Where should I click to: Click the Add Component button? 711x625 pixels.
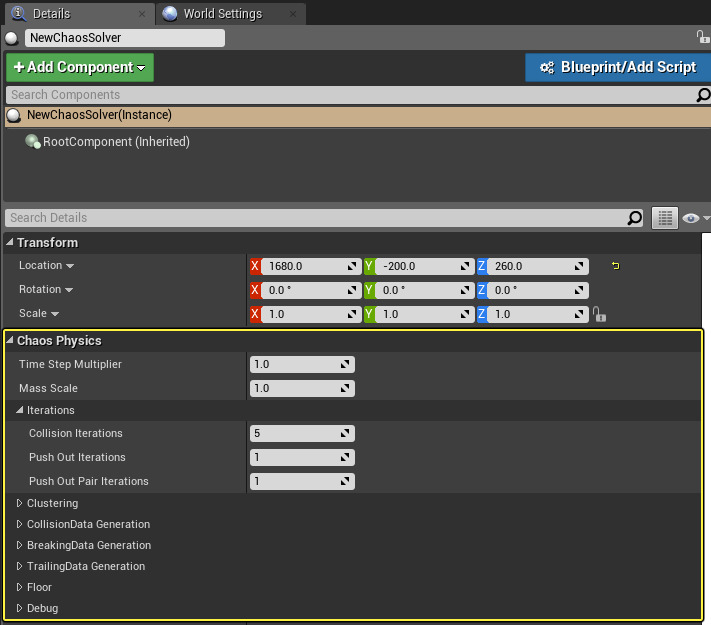click(x=80, y=67)
